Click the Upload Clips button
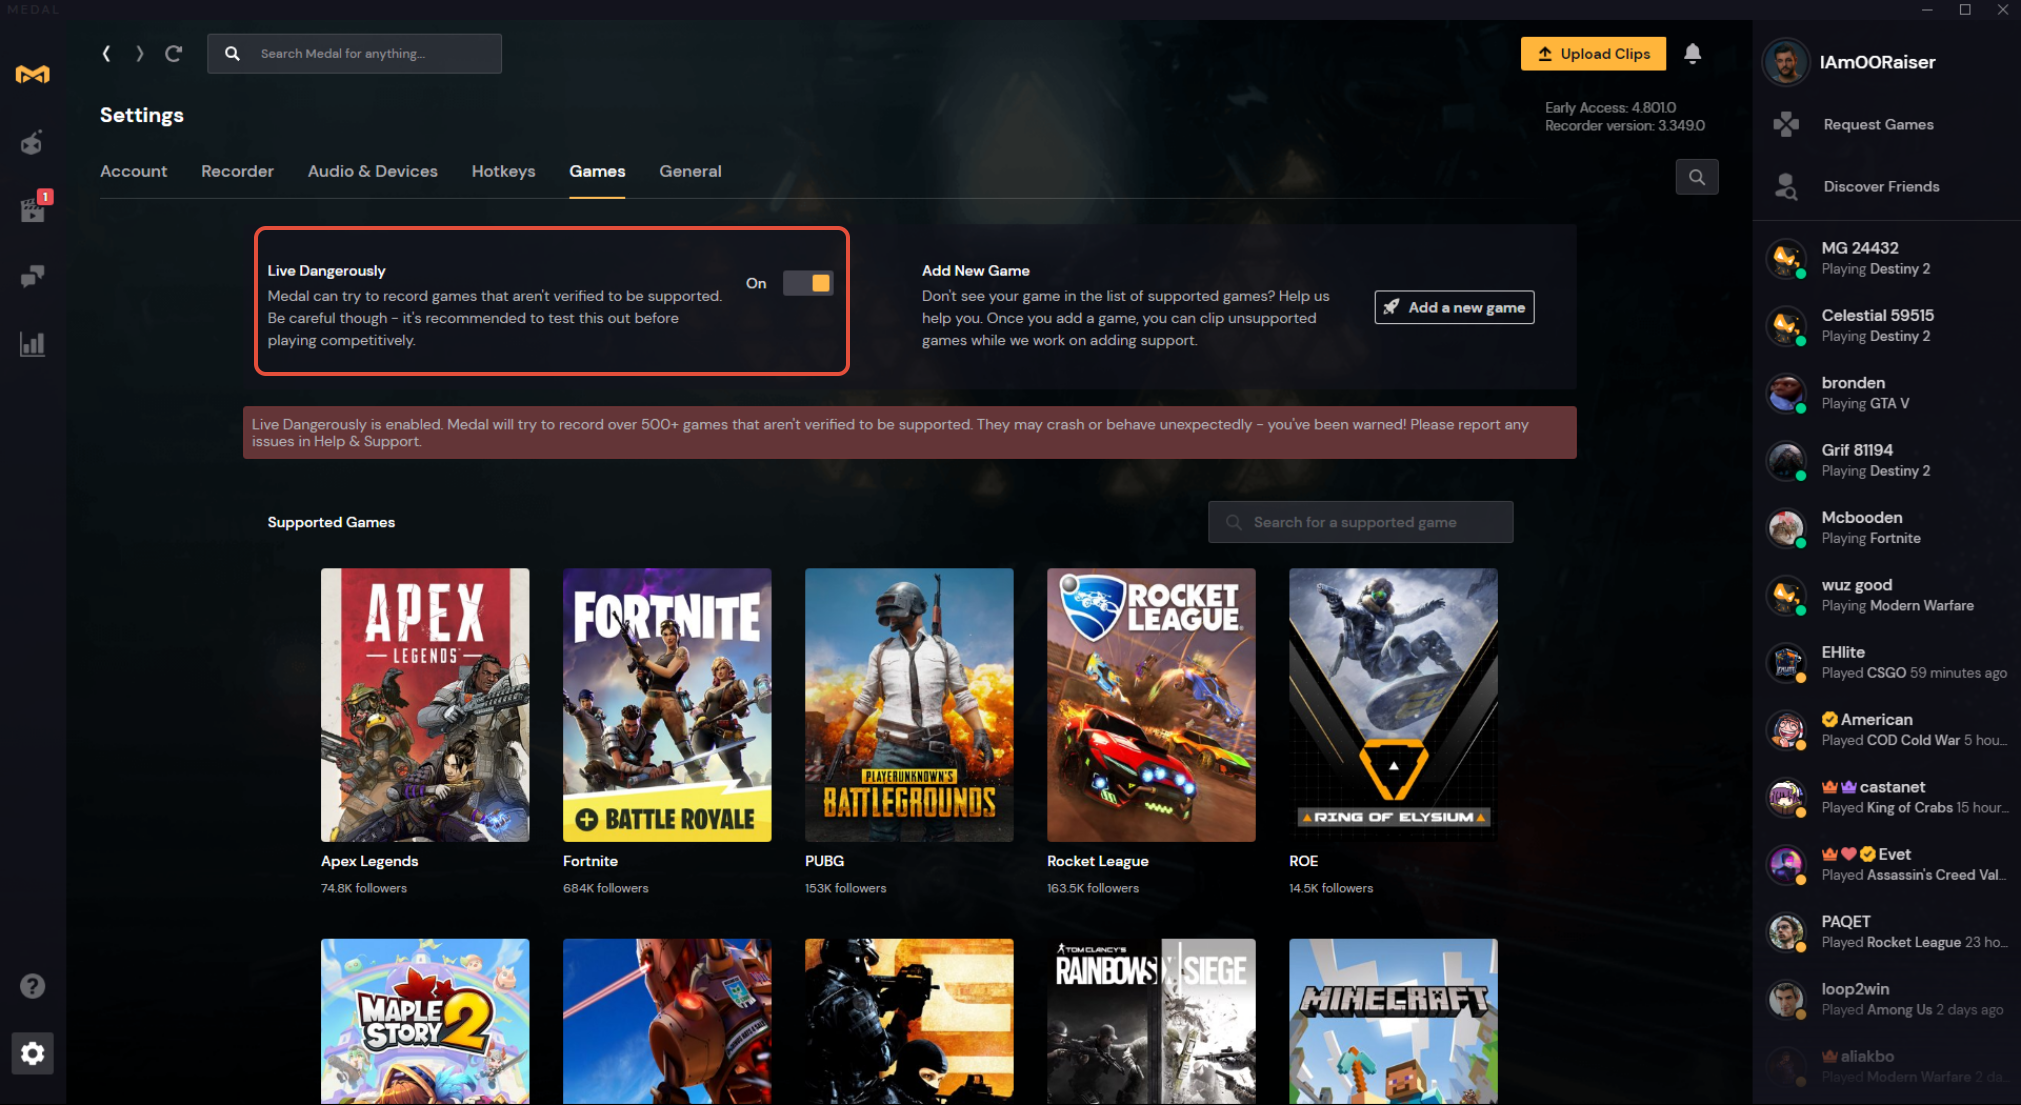Image resolution: width=2021 pixels, height=1105 pixels. 1593,54
